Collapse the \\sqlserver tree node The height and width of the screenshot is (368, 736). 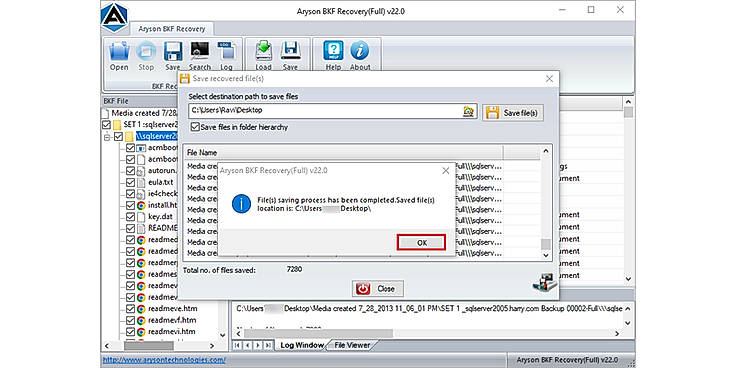coord(107,137)
